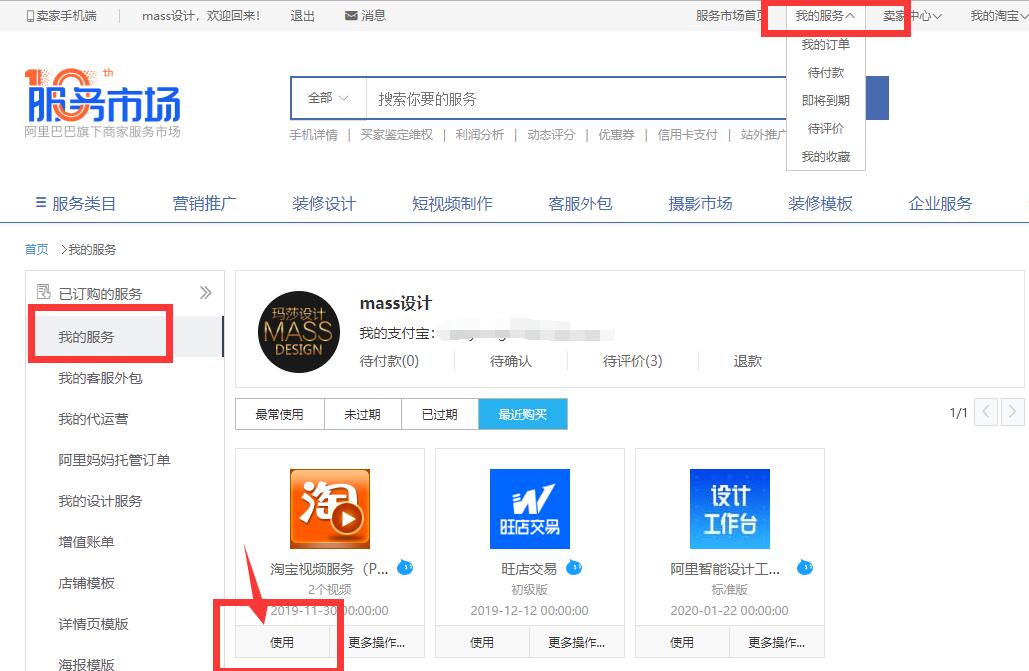This screenshot has width=1029, height=671.
Task: Open 更多操作 for 旺店交易
Action: 576,642
